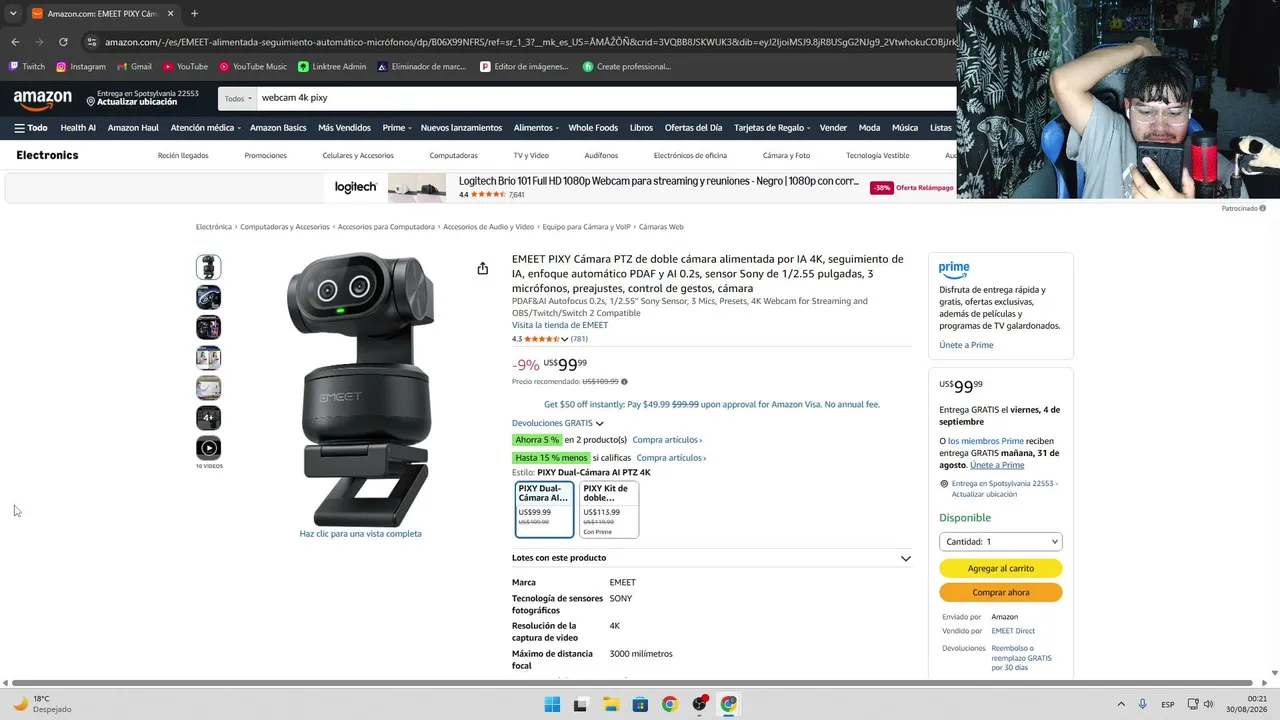Go back to the previous browser page

click(x=15, y=42)
